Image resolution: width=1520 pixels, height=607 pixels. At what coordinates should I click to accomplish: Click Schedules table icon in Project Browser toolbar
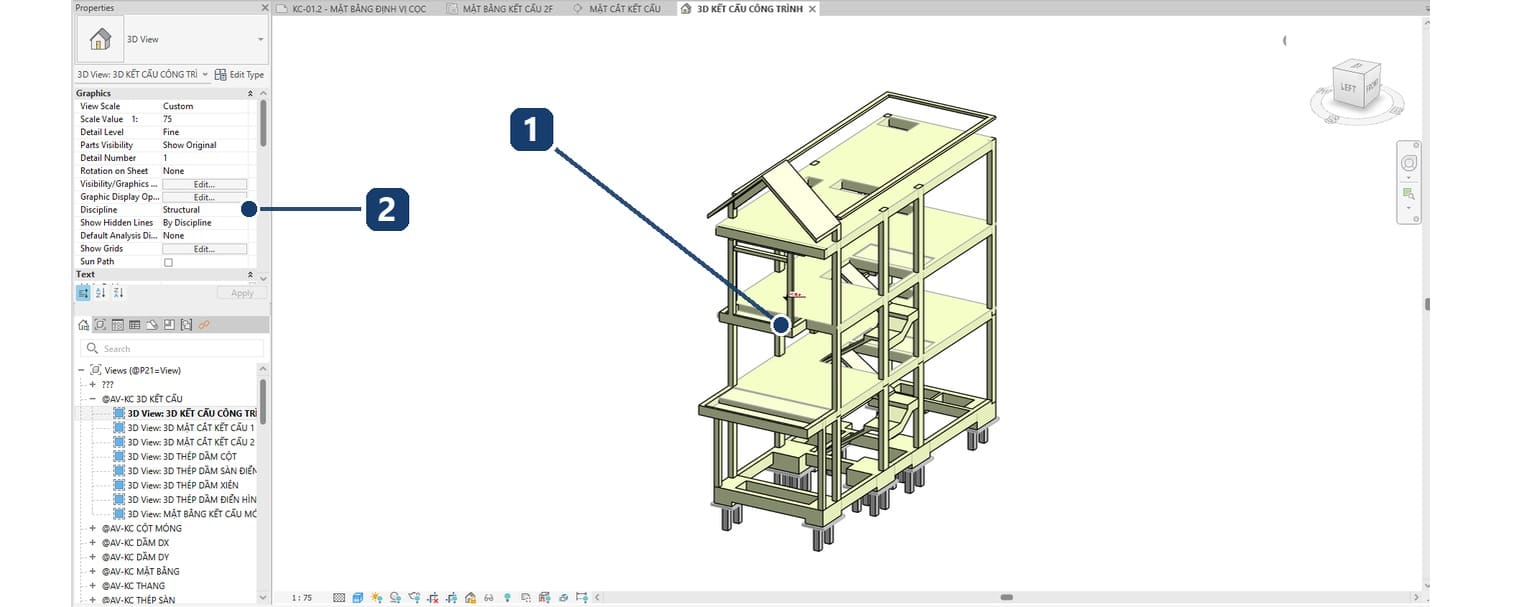134,325
